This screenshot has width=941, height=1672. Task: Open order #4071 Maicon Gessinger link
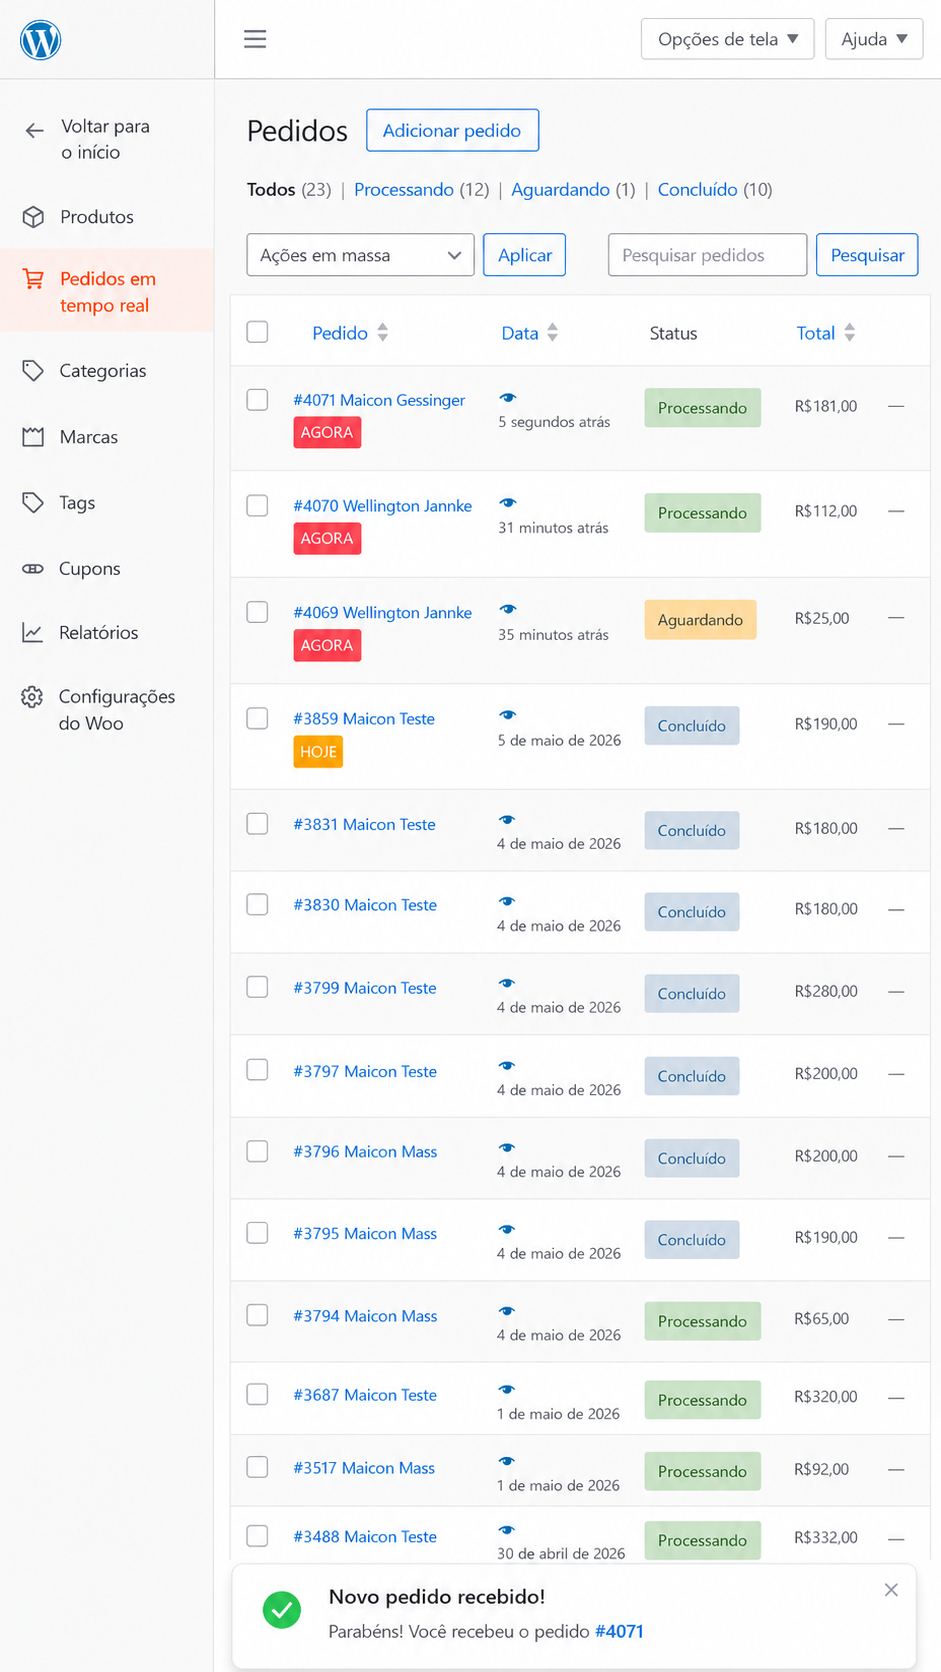click(x=379, y=400)
